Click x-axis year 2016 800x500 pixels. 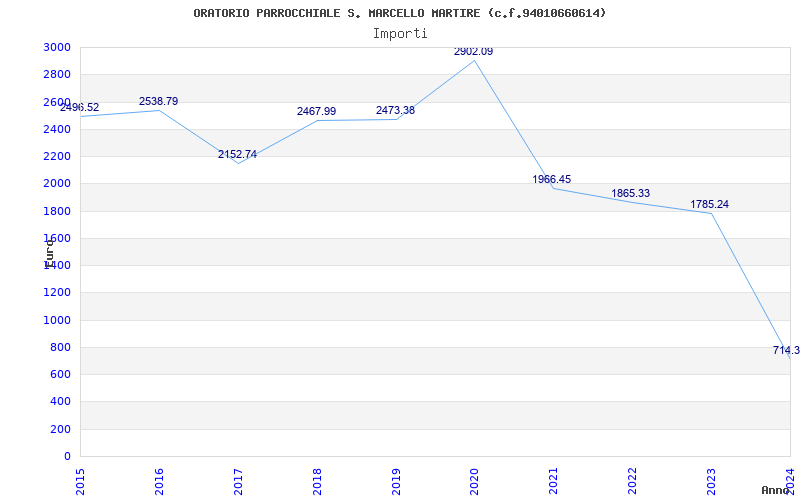[159, 481]
